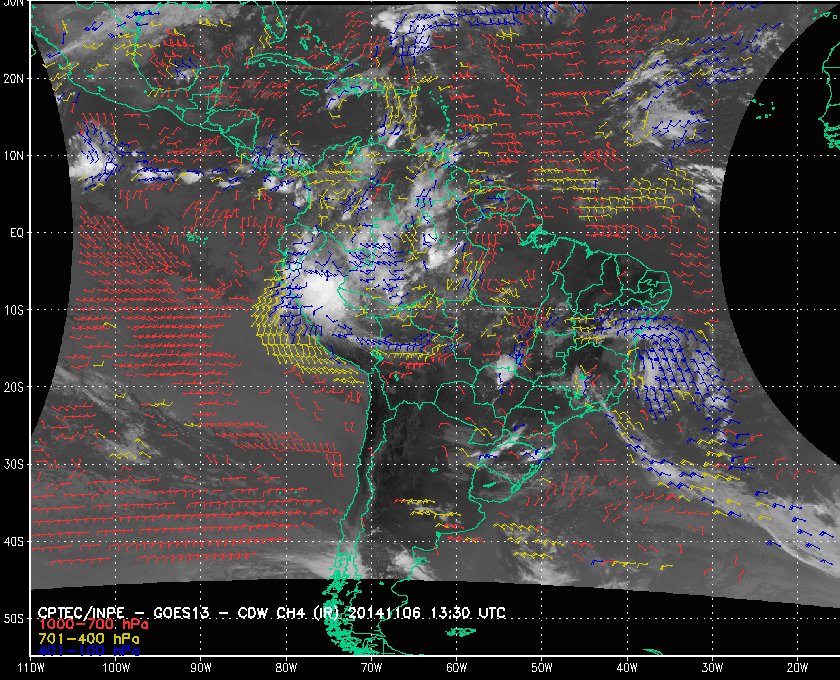Click the 40W longitude label
The width and height of the screenshot is (840, 680).
tap(627, 668)
